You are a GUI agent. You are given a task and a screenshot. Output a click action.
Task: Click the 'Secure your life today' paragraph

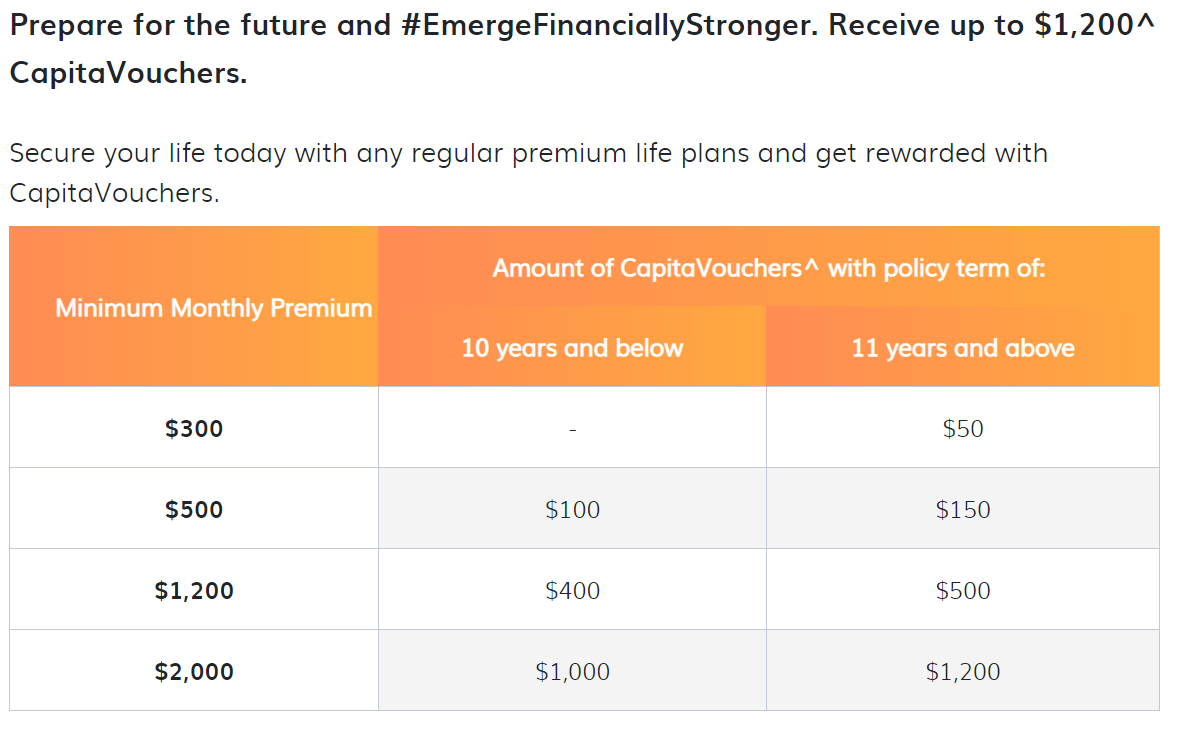pyautogui.click(x=528, y=173)
